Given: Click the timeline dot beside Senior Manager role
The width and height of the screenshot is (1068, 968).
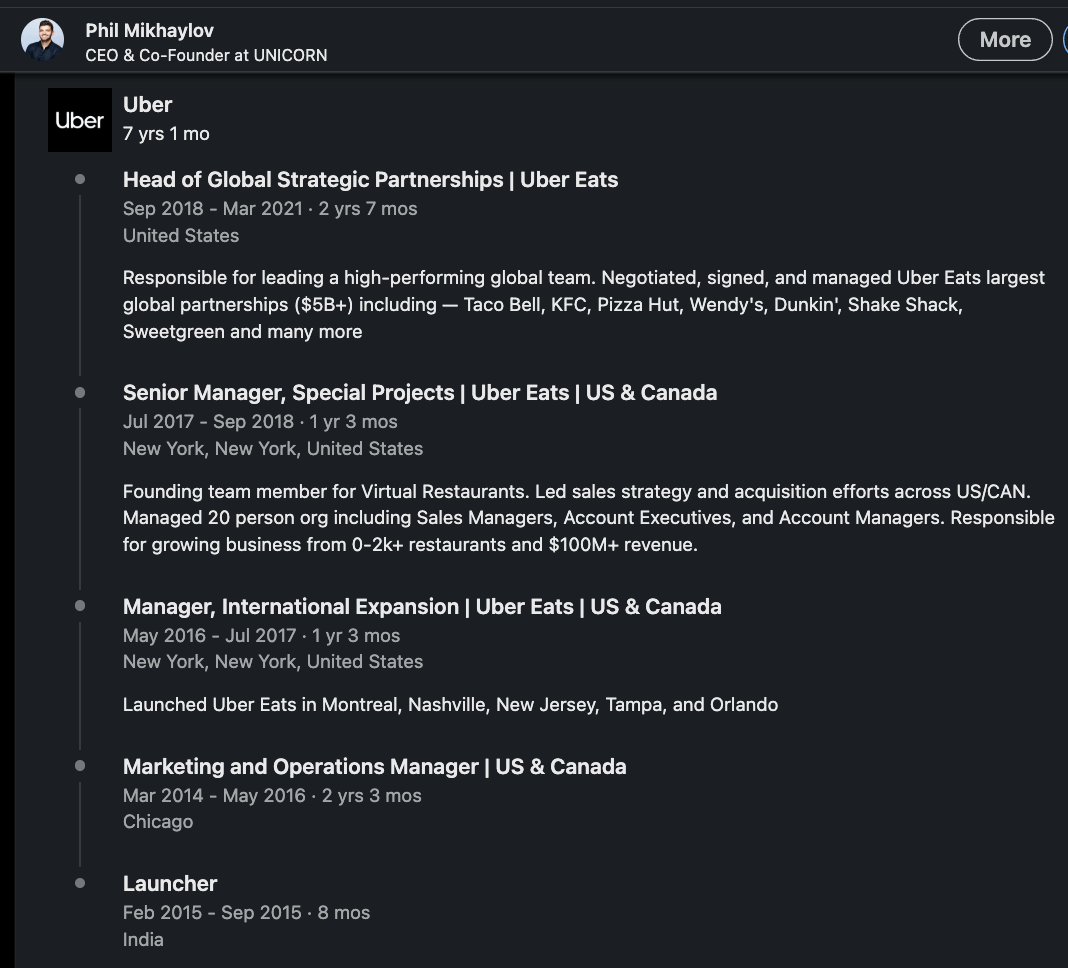Looking at the screenshot, I should pyautogui.click(x=80, y=393).
